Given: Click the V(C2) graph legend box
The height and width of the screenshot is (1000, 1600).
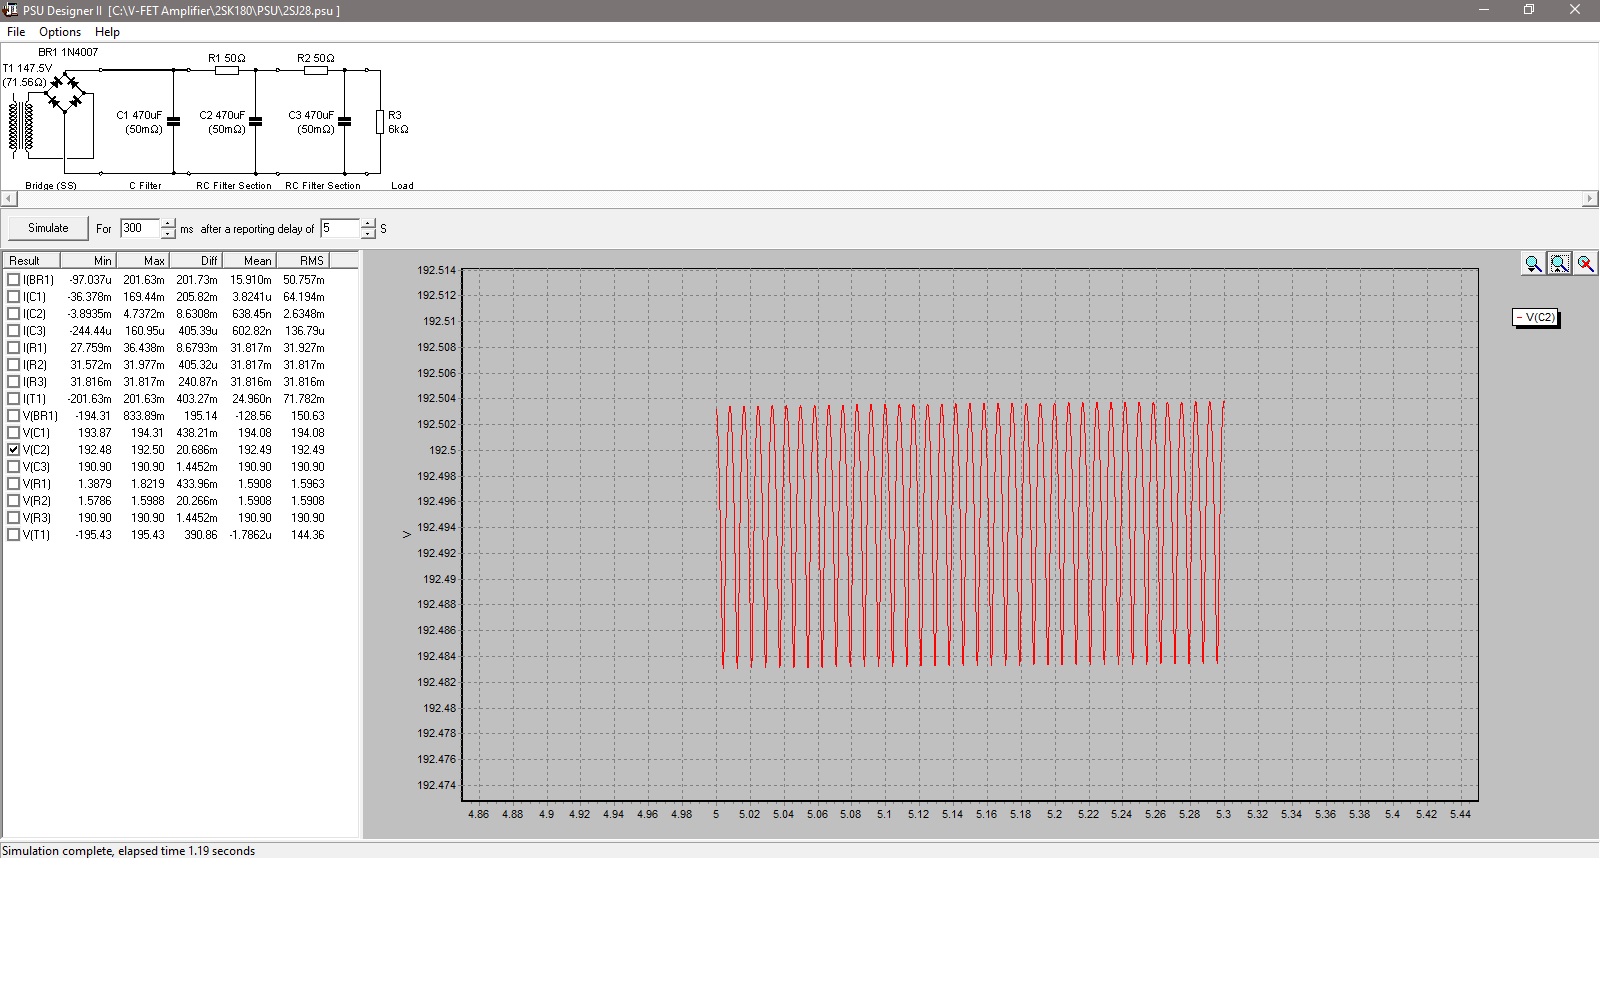Looking at the screenshot, I should pos(1535,317).
